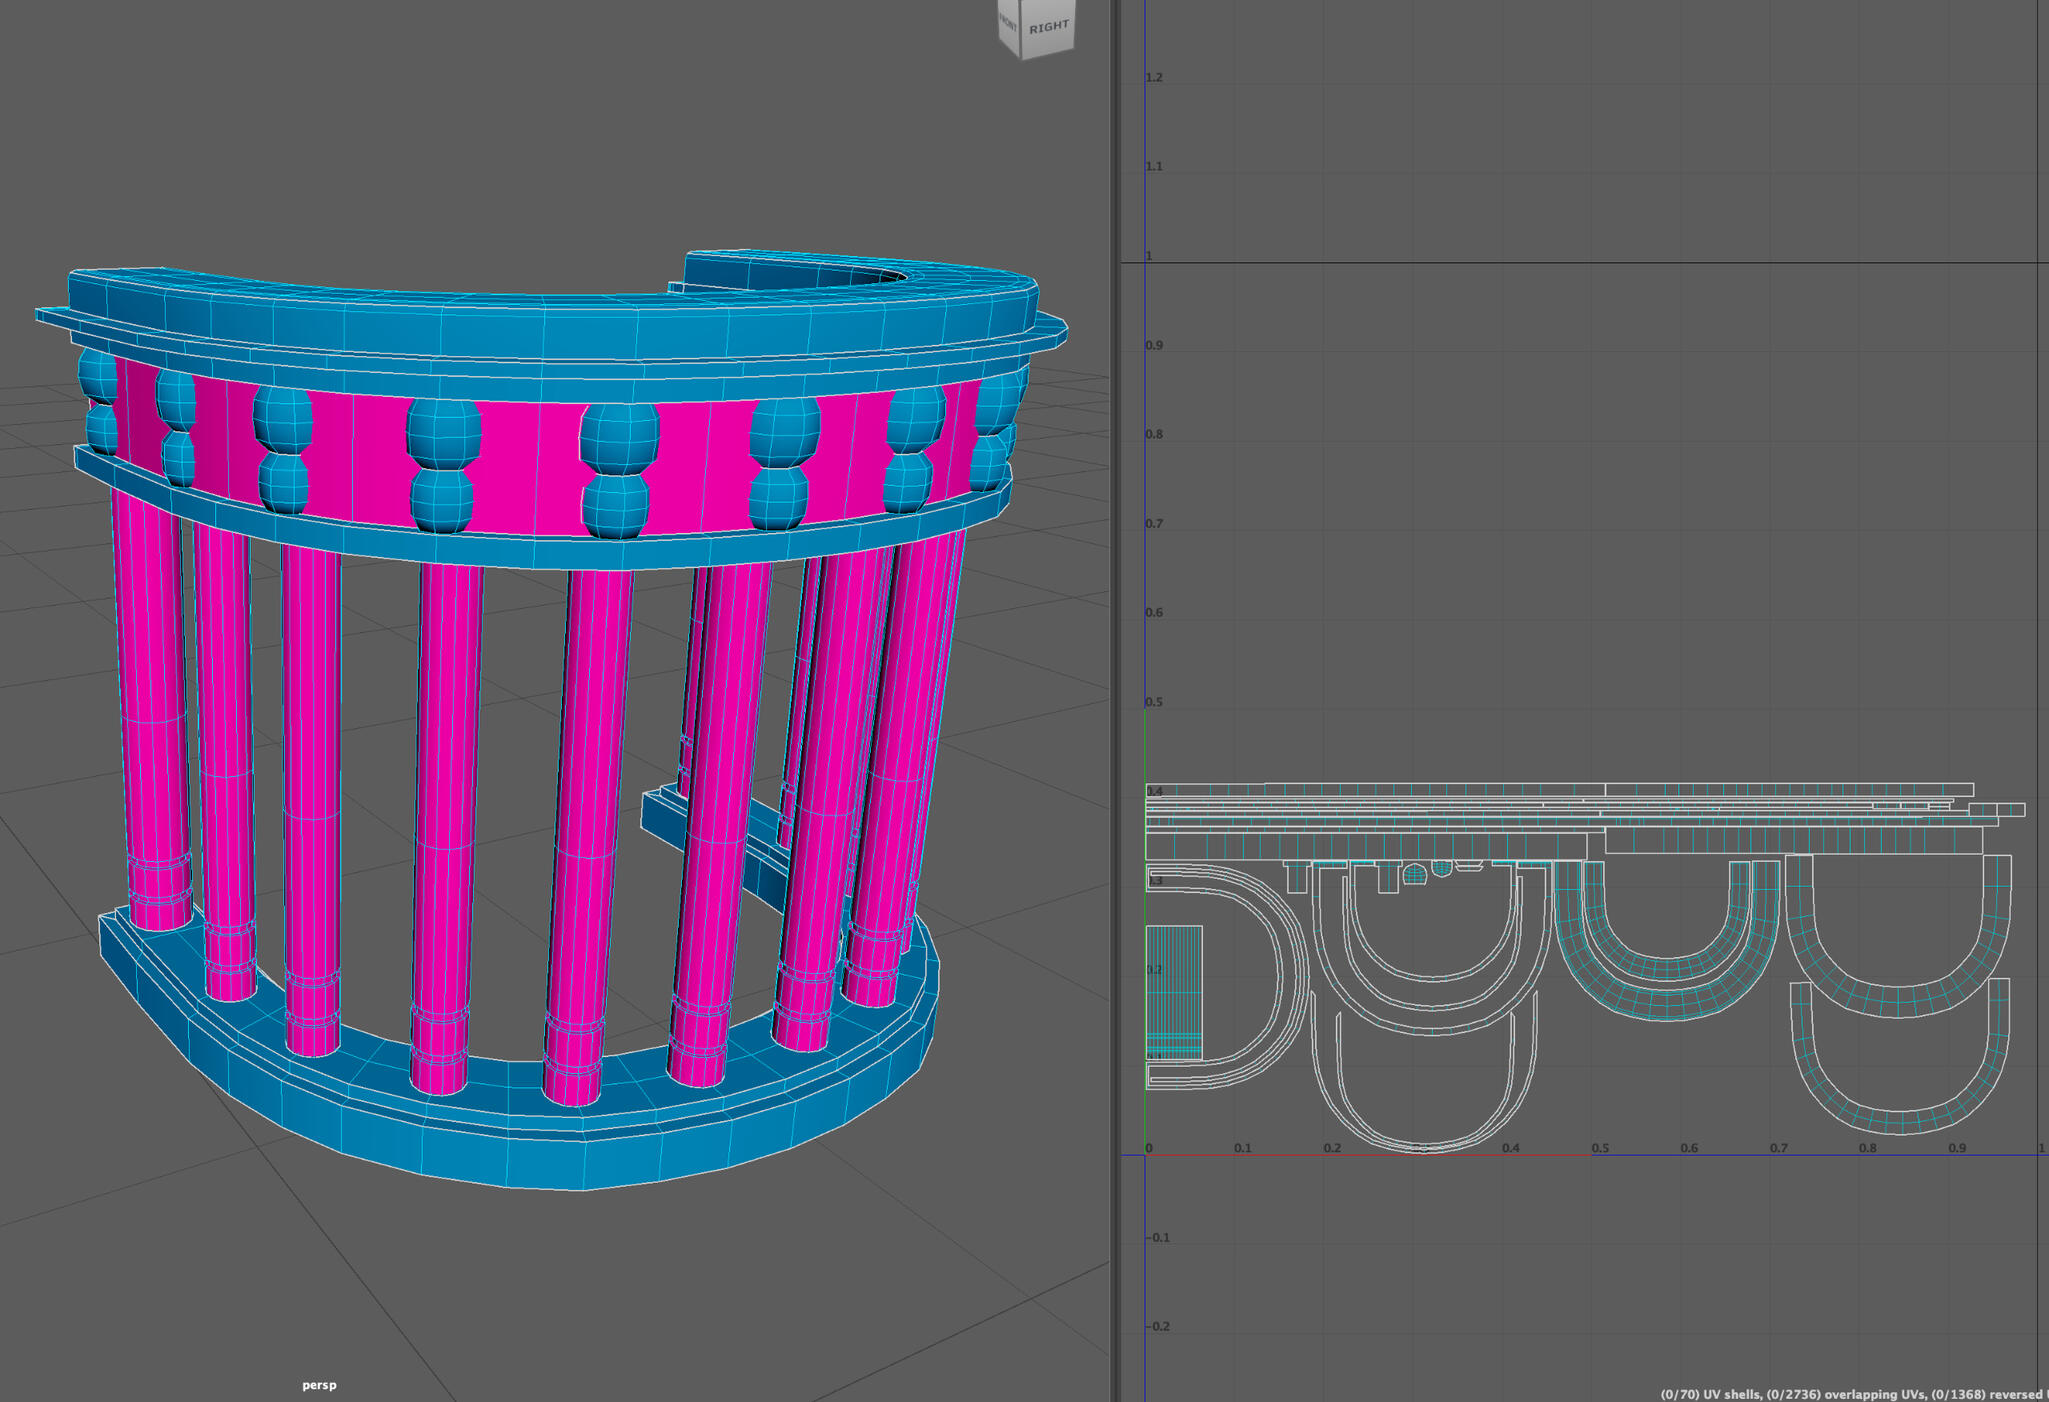Click the divider between viewport and UV editor
This screenshot has height=1402, width=2049.
click(x=1114, y=700)
